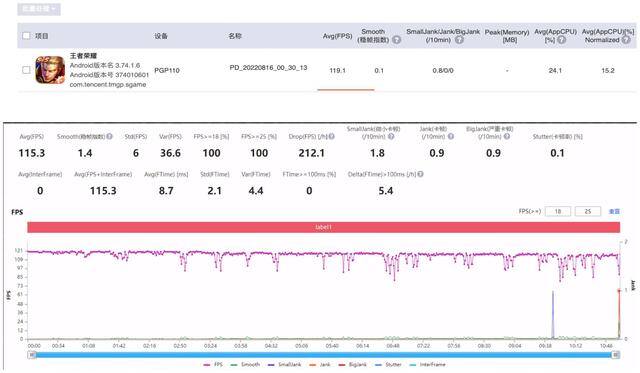Select the red label1 bar above chart

pos(324,227)
